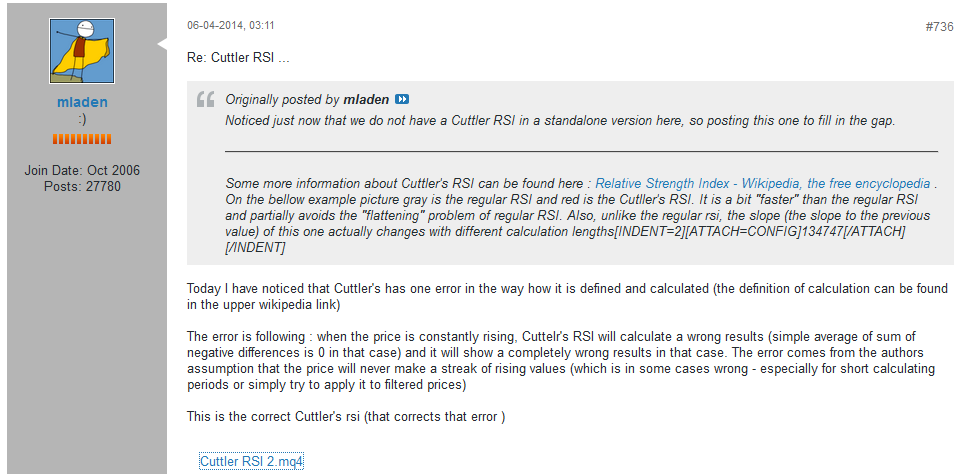974x474 pixels.
Task: Click the ':)' user title under username
Action: (82, 119)
